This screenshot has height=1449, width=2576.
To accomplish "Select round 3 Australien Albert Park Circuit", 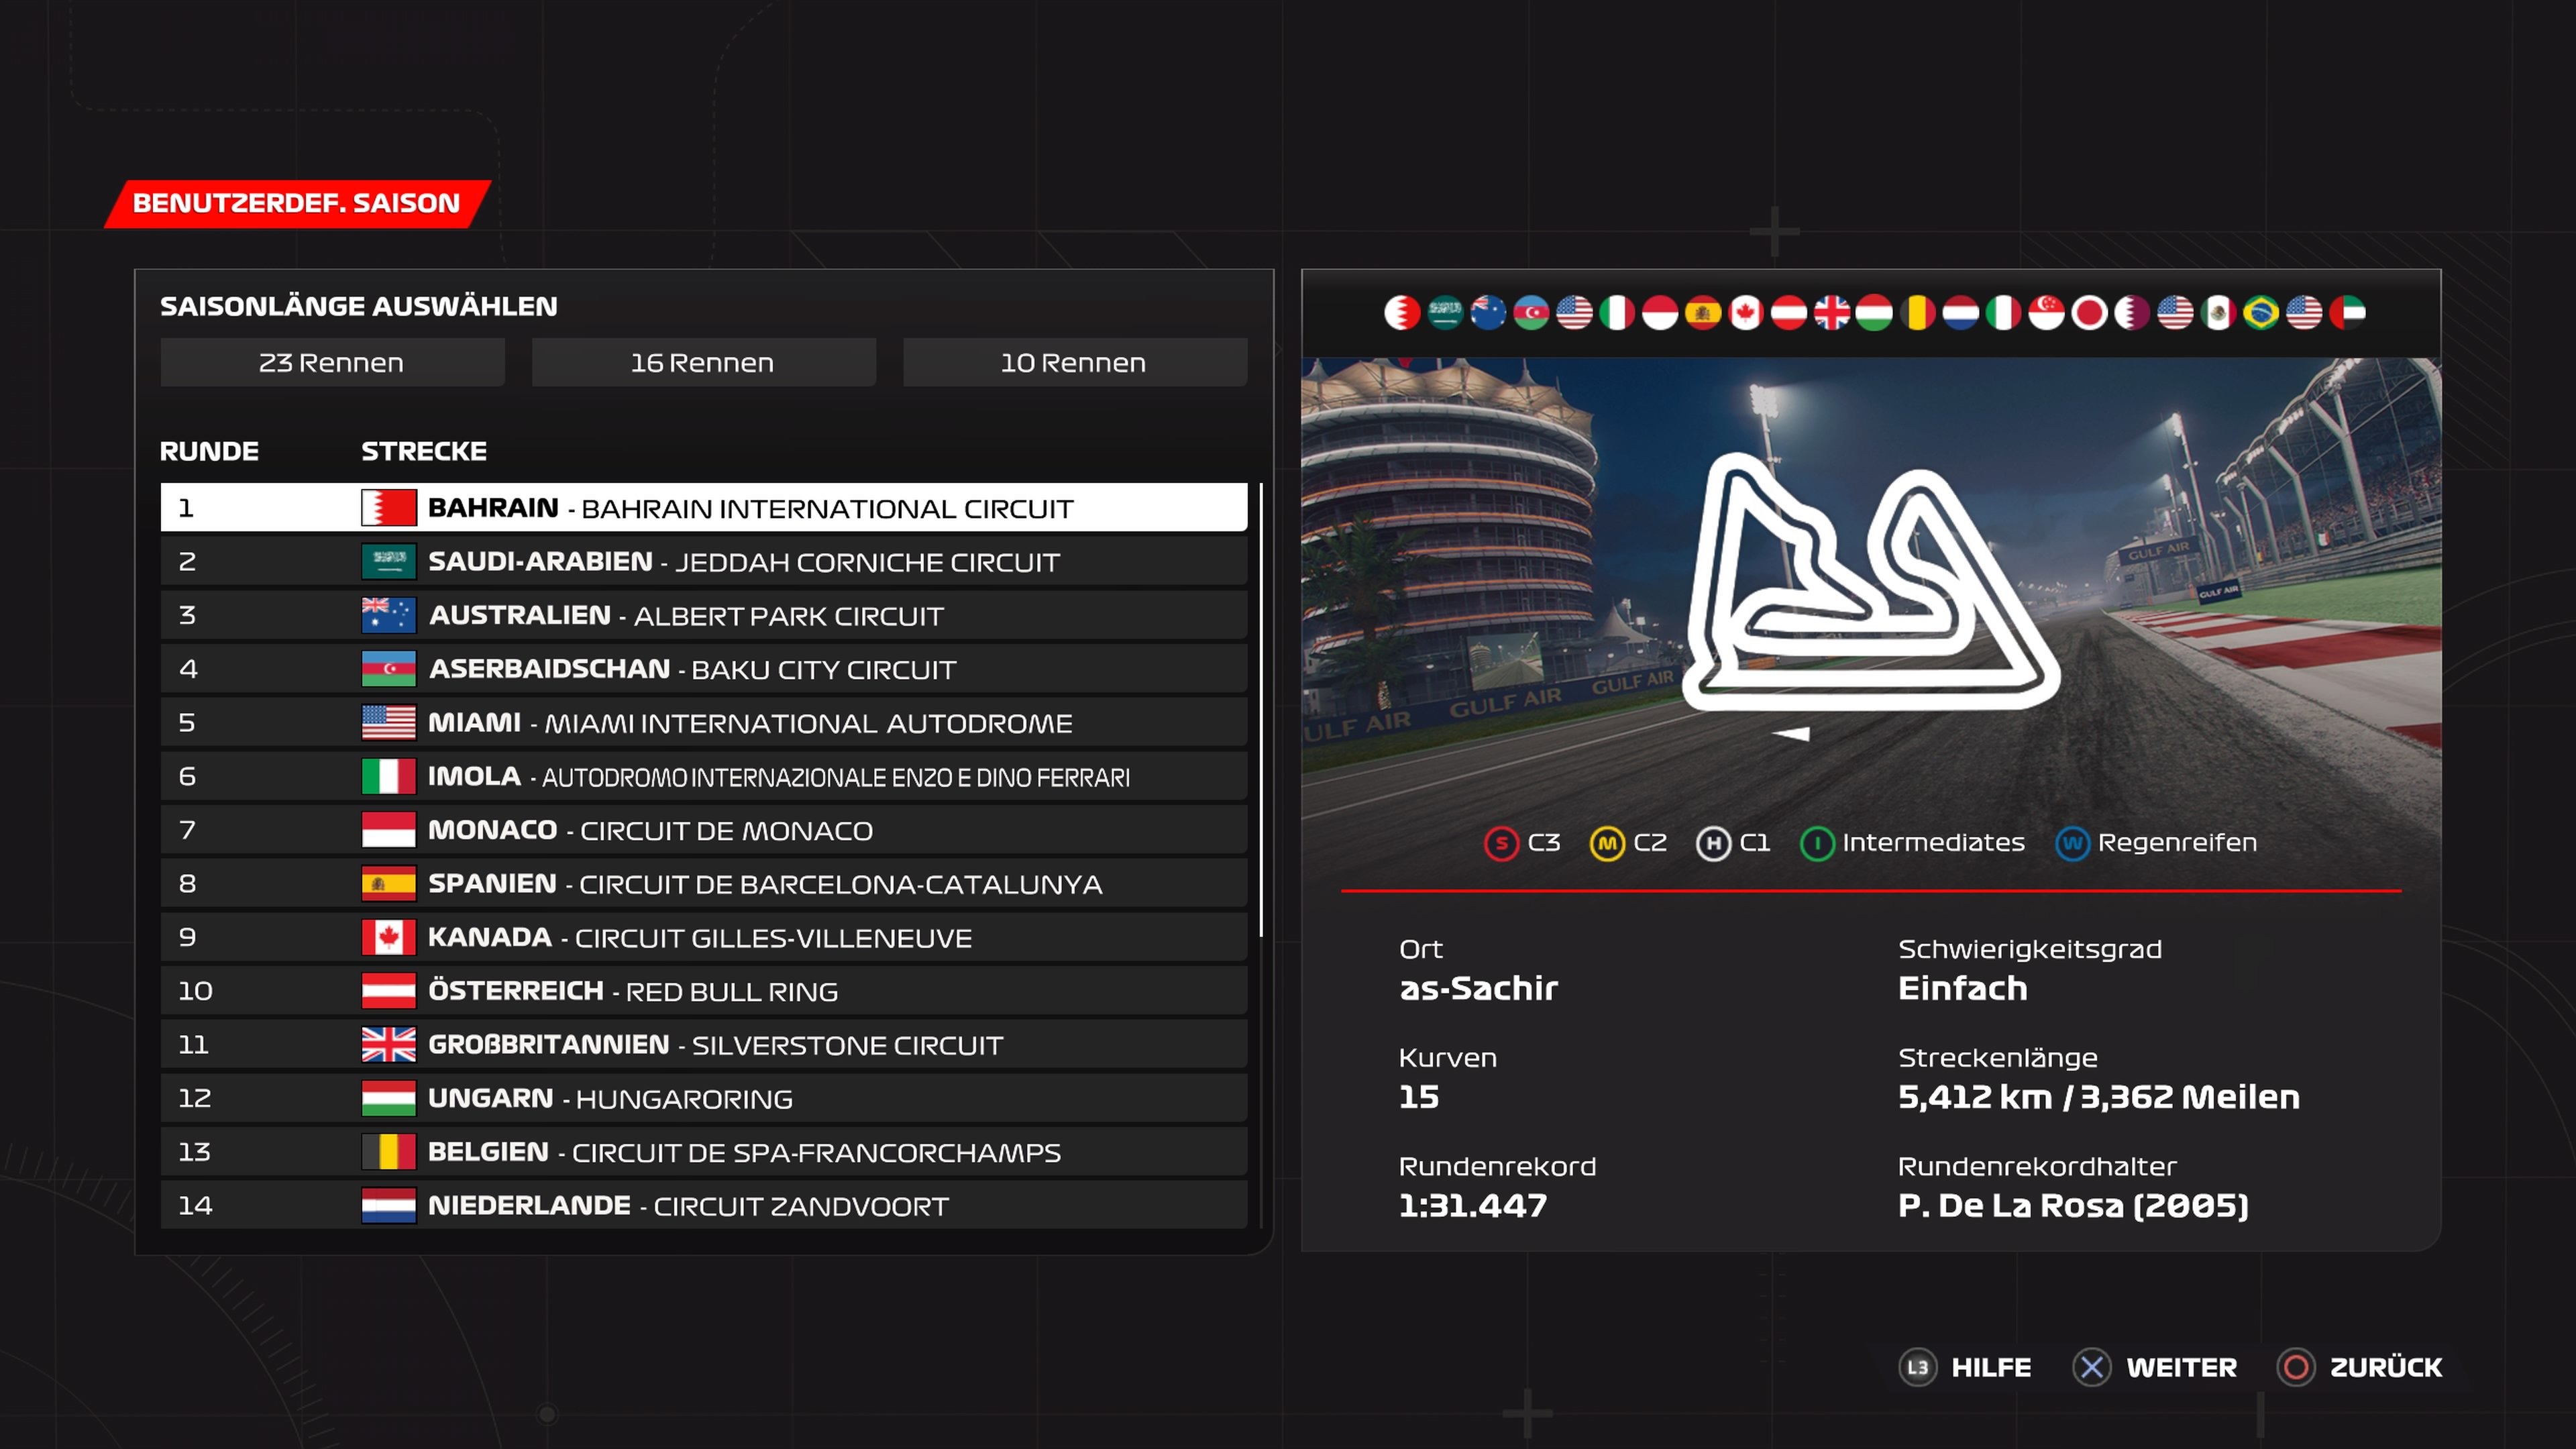I will [704, 615].
